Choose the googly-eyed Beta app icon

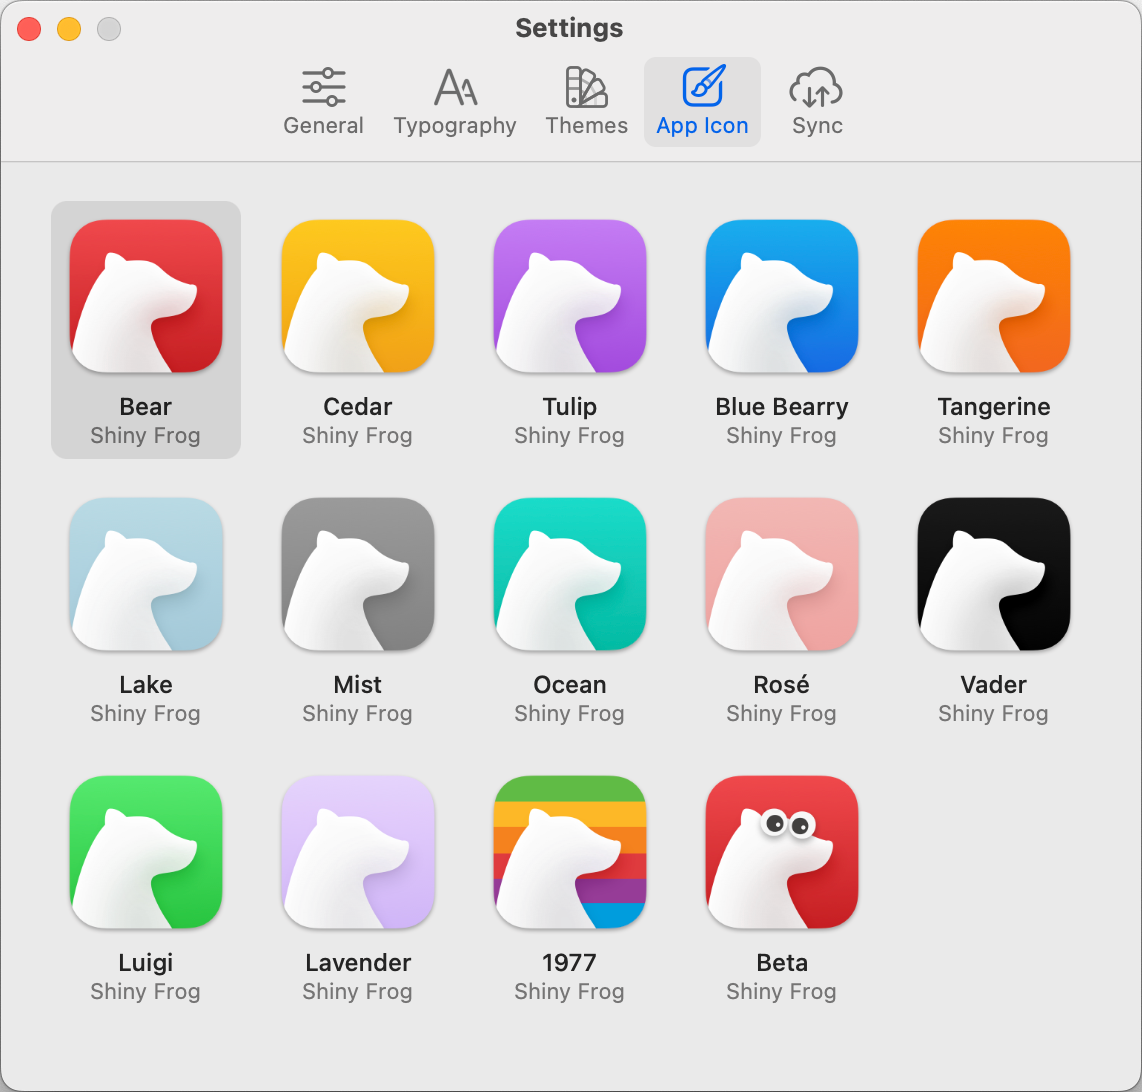coord(782,853)
